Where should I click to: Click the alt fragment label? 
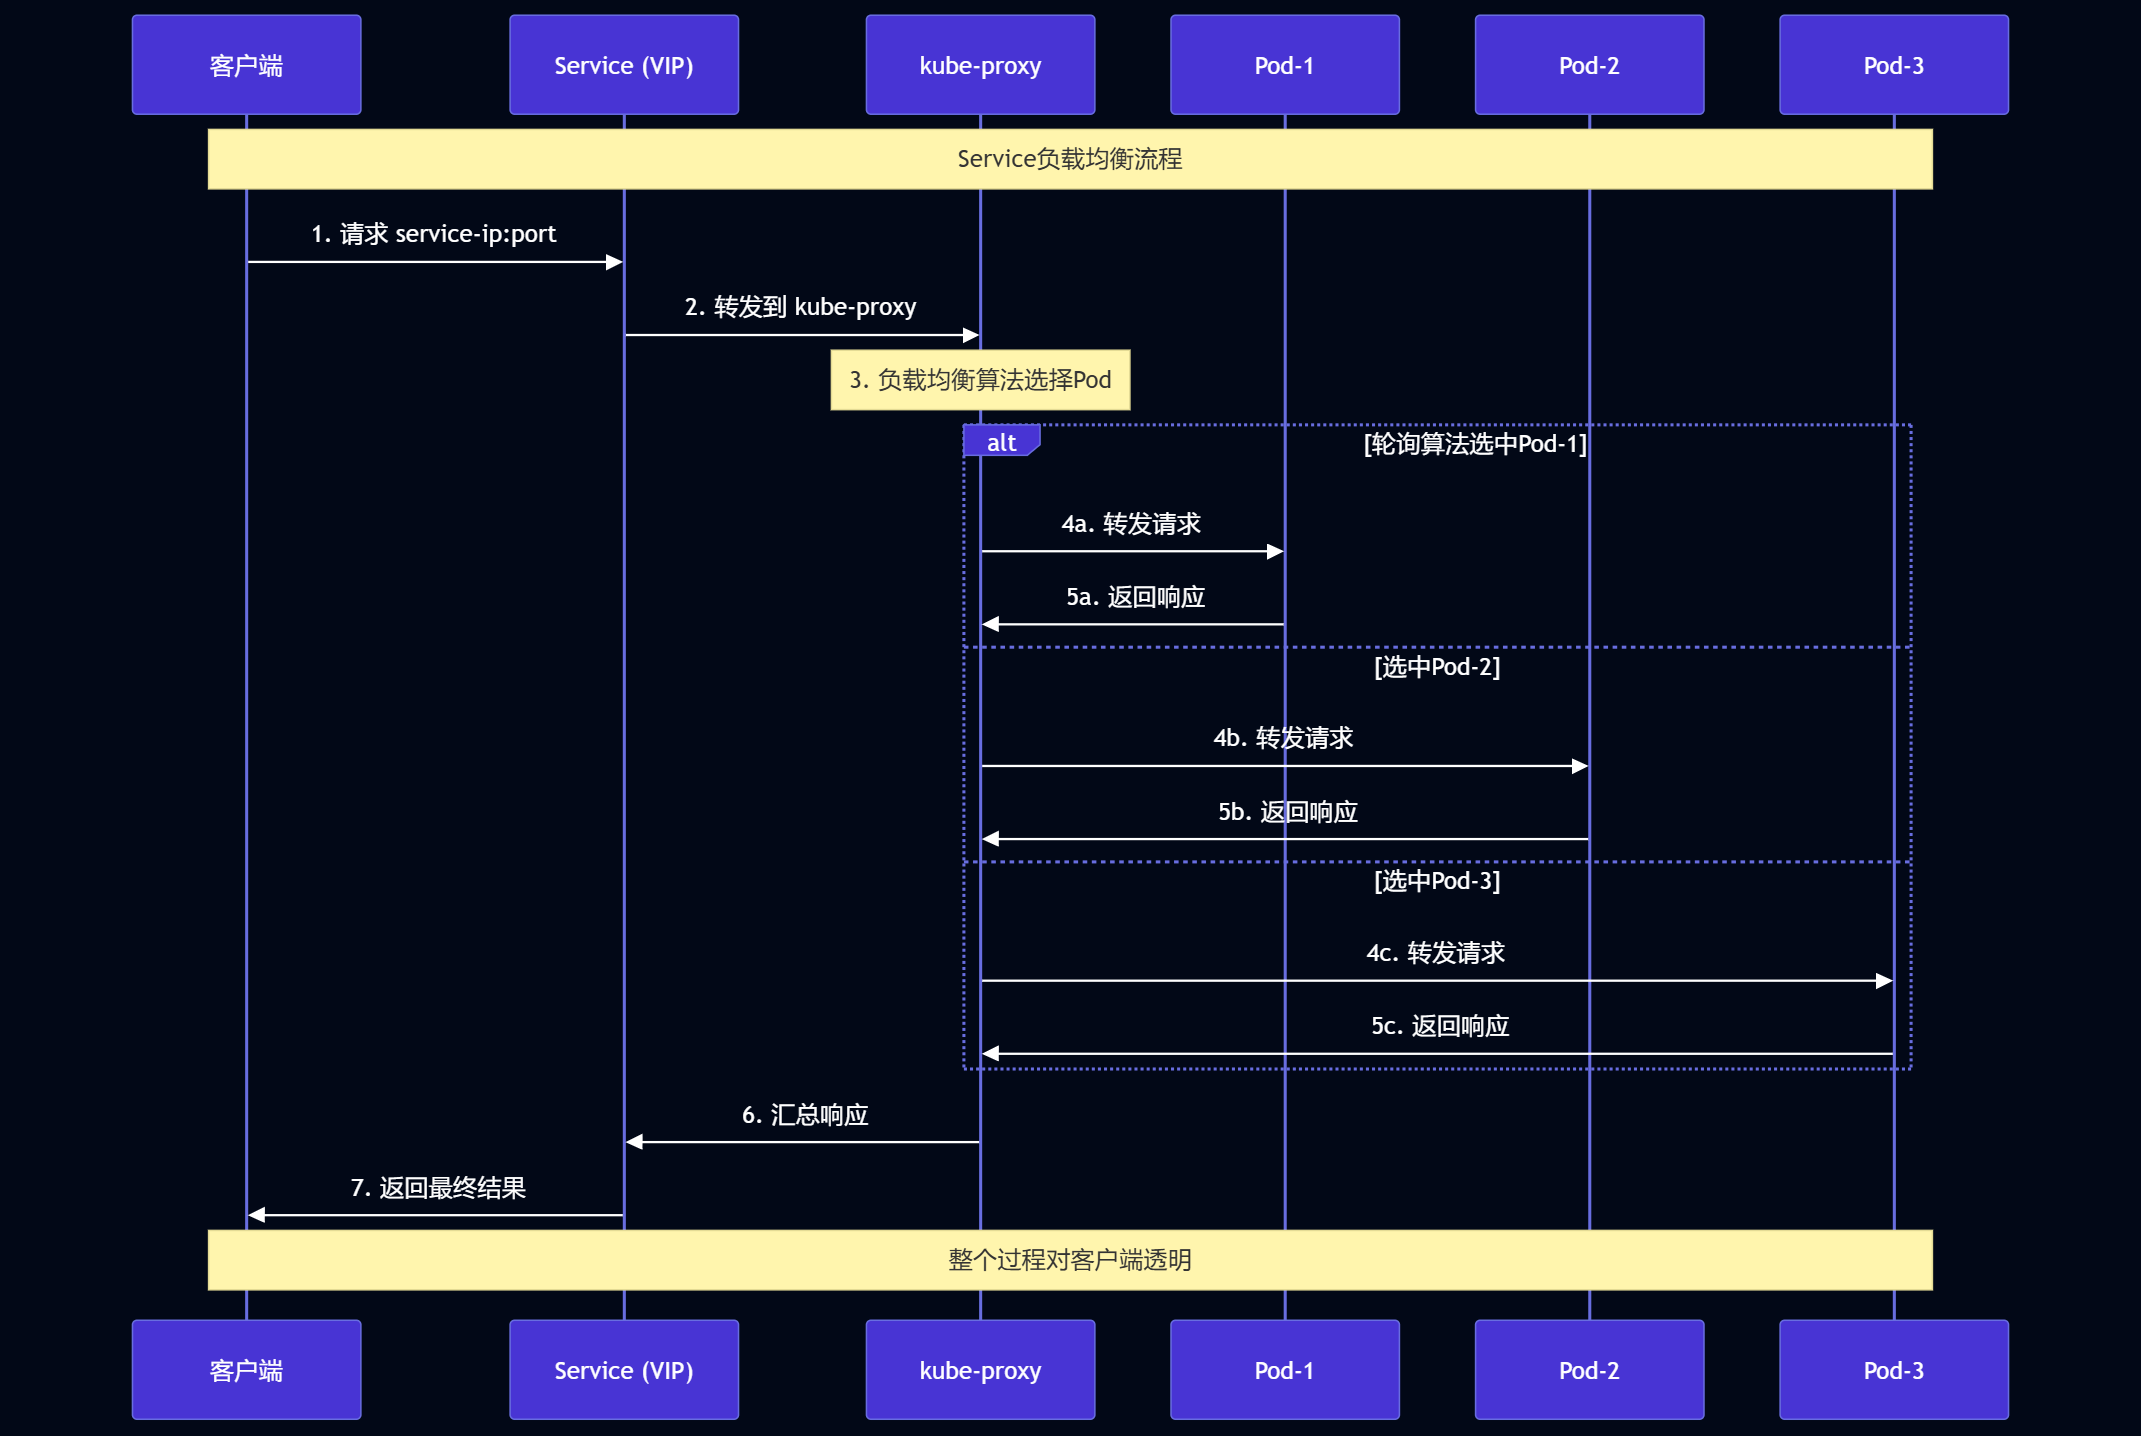click(x=1001, y=442)
